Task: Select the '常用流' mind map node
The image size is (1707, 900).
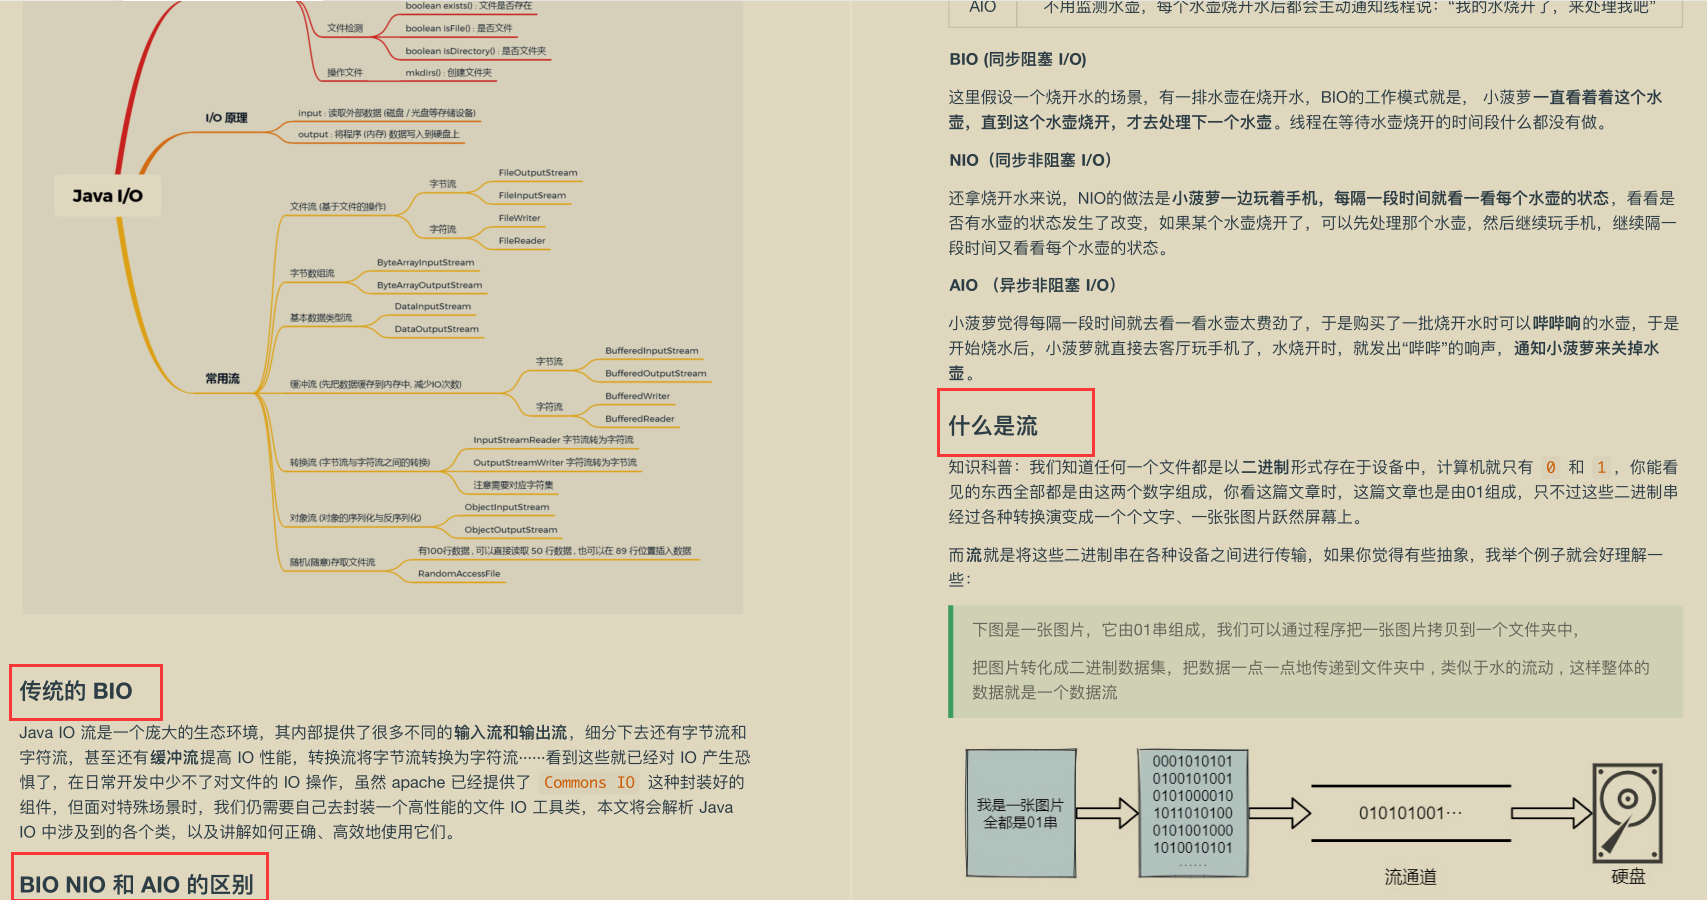Action: (x=222, y=379)
